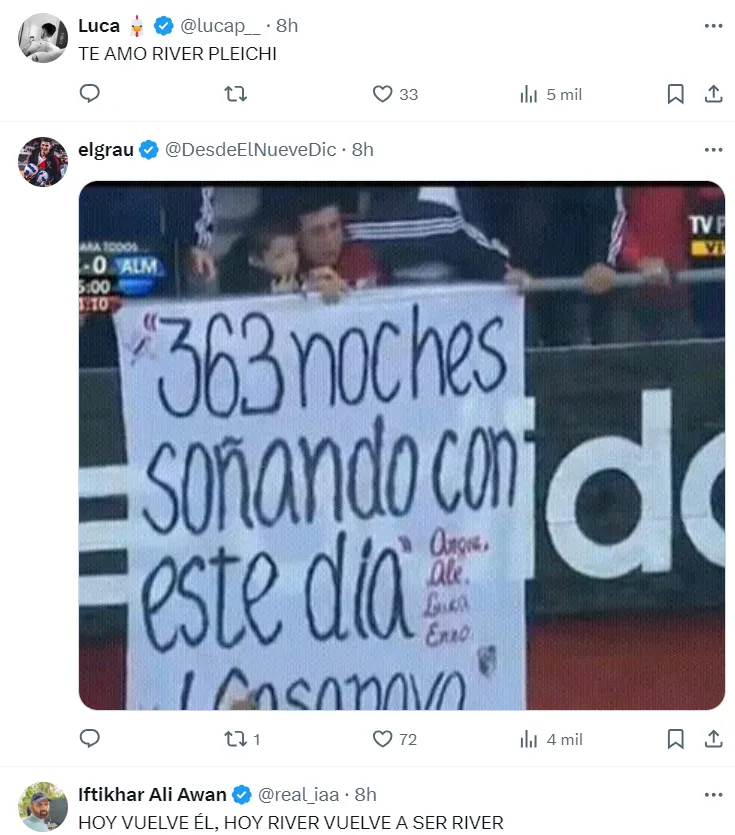Open more options menu on elgrau's tweet

click(713, 150)
